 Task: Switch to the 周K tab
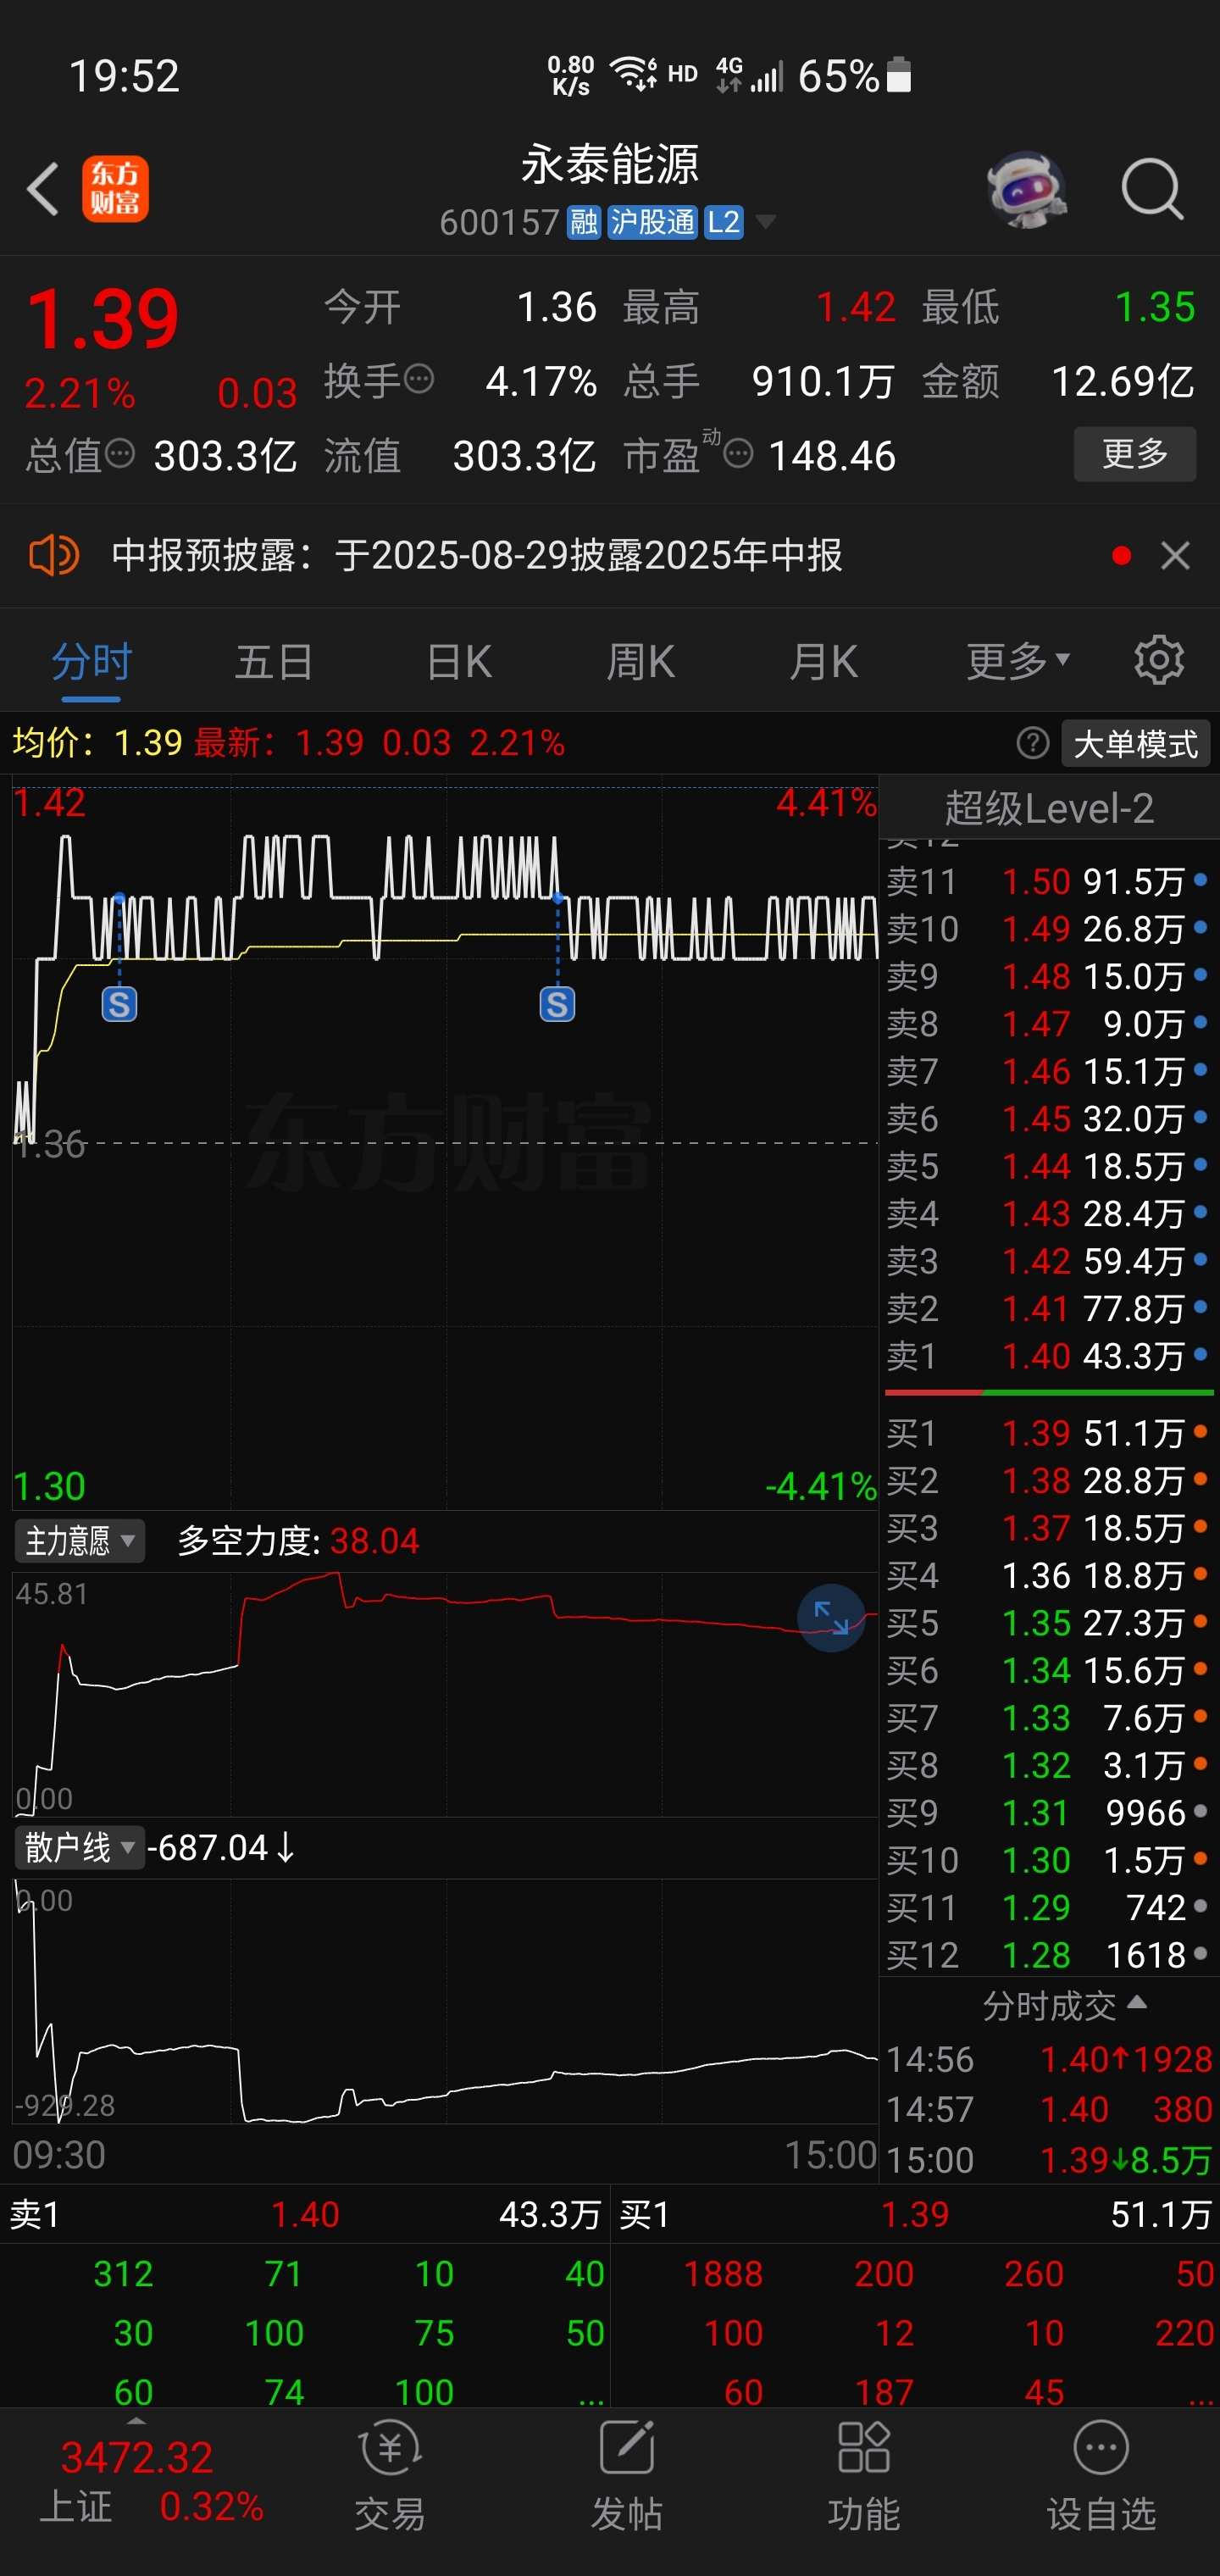click(641, 662)
